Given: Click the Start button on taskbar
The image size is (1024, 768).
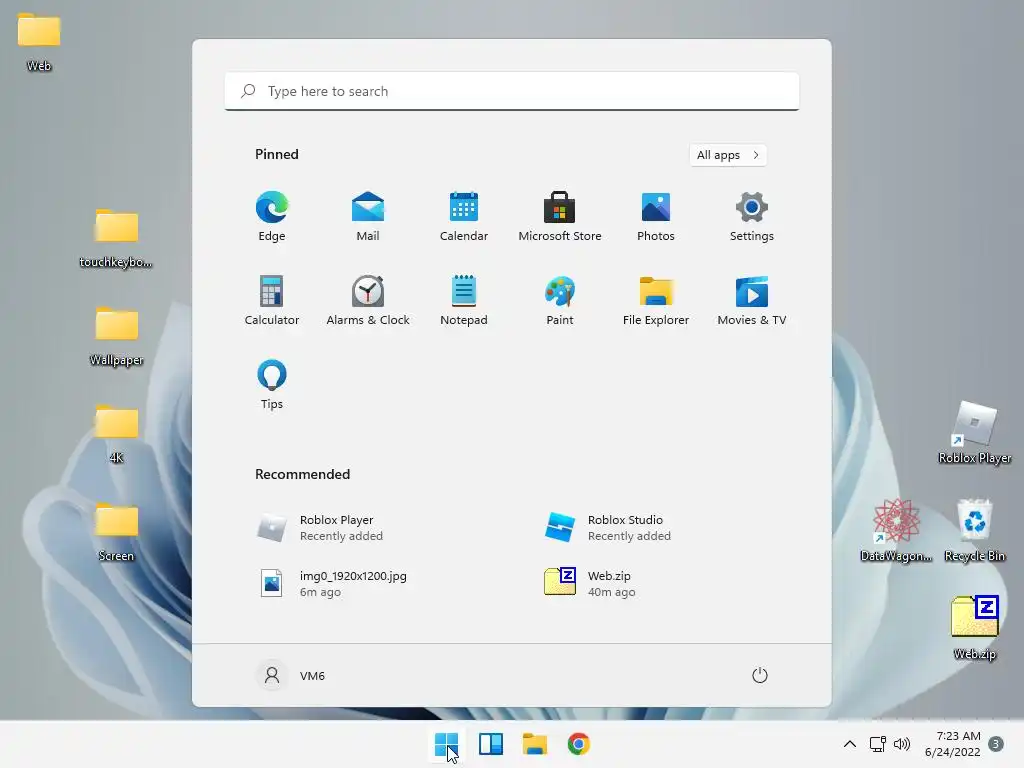Looking at the screenshot, I should [x=447, y=744].
